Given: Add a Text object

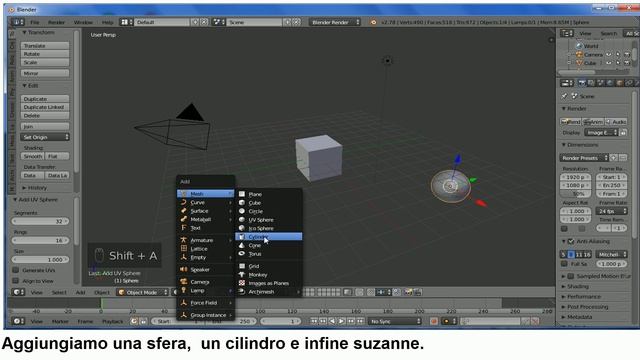Looking at the screenshot, I should pyautogui.click(x=205, y=228).
